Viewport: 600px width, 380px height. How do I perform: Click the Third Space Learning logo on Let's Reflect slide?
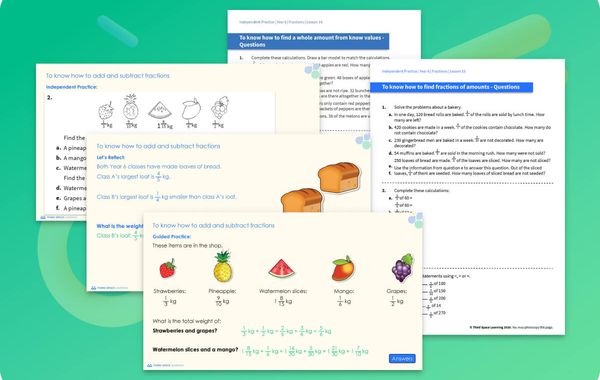pos(109,288)
